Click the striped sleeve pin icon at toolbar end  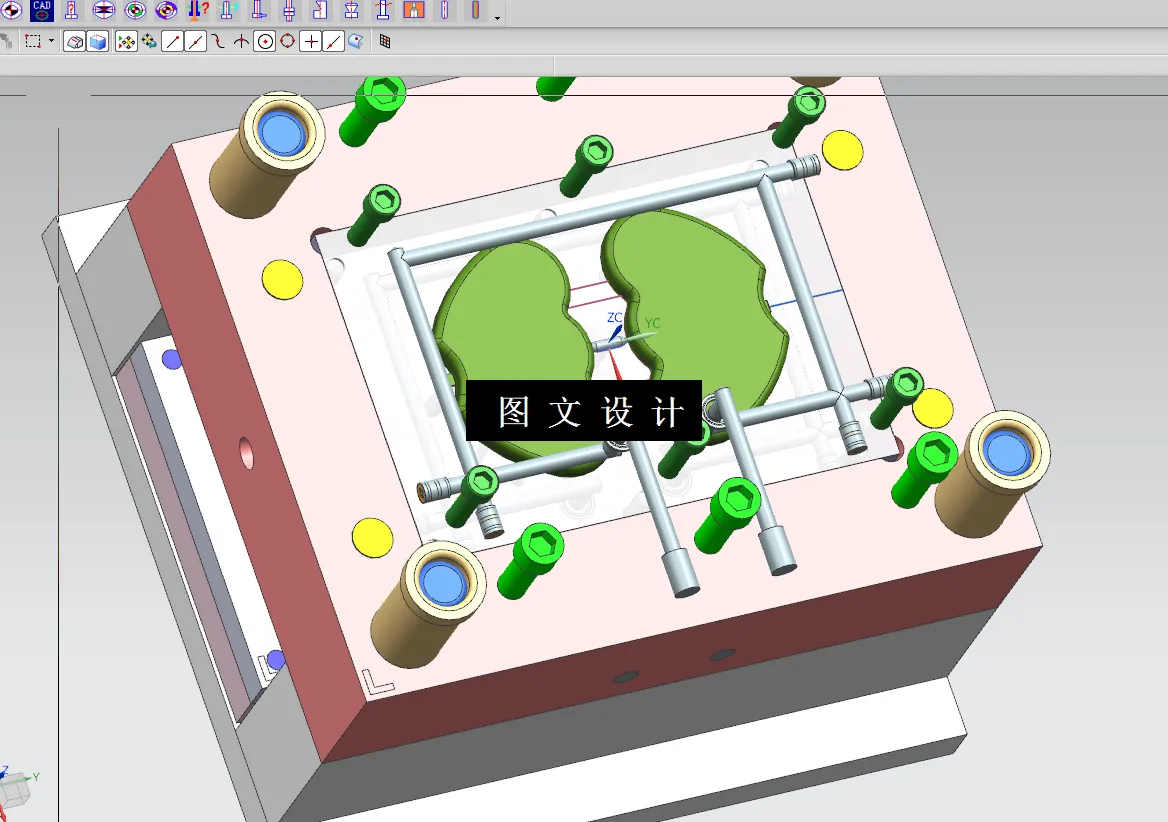point(475,11)
